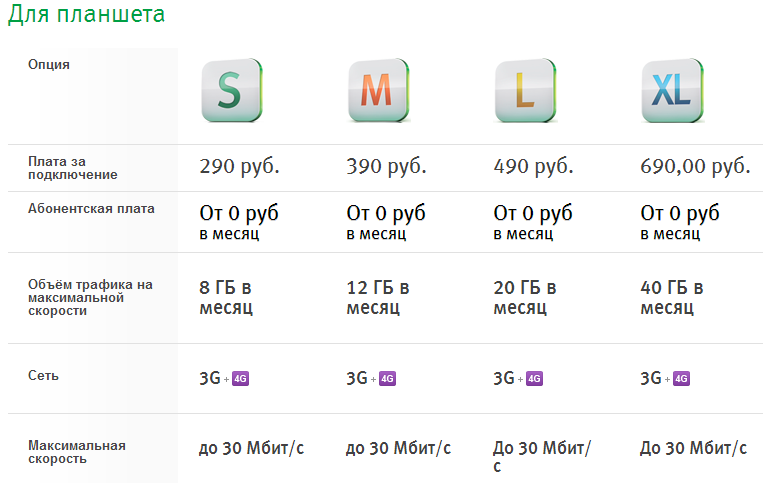The height and width of the screenshot is (483, 763).
Task: Select the 8 ГБ в месяц traffic cell
Action: pyautogui.click(x=226, y=297)
